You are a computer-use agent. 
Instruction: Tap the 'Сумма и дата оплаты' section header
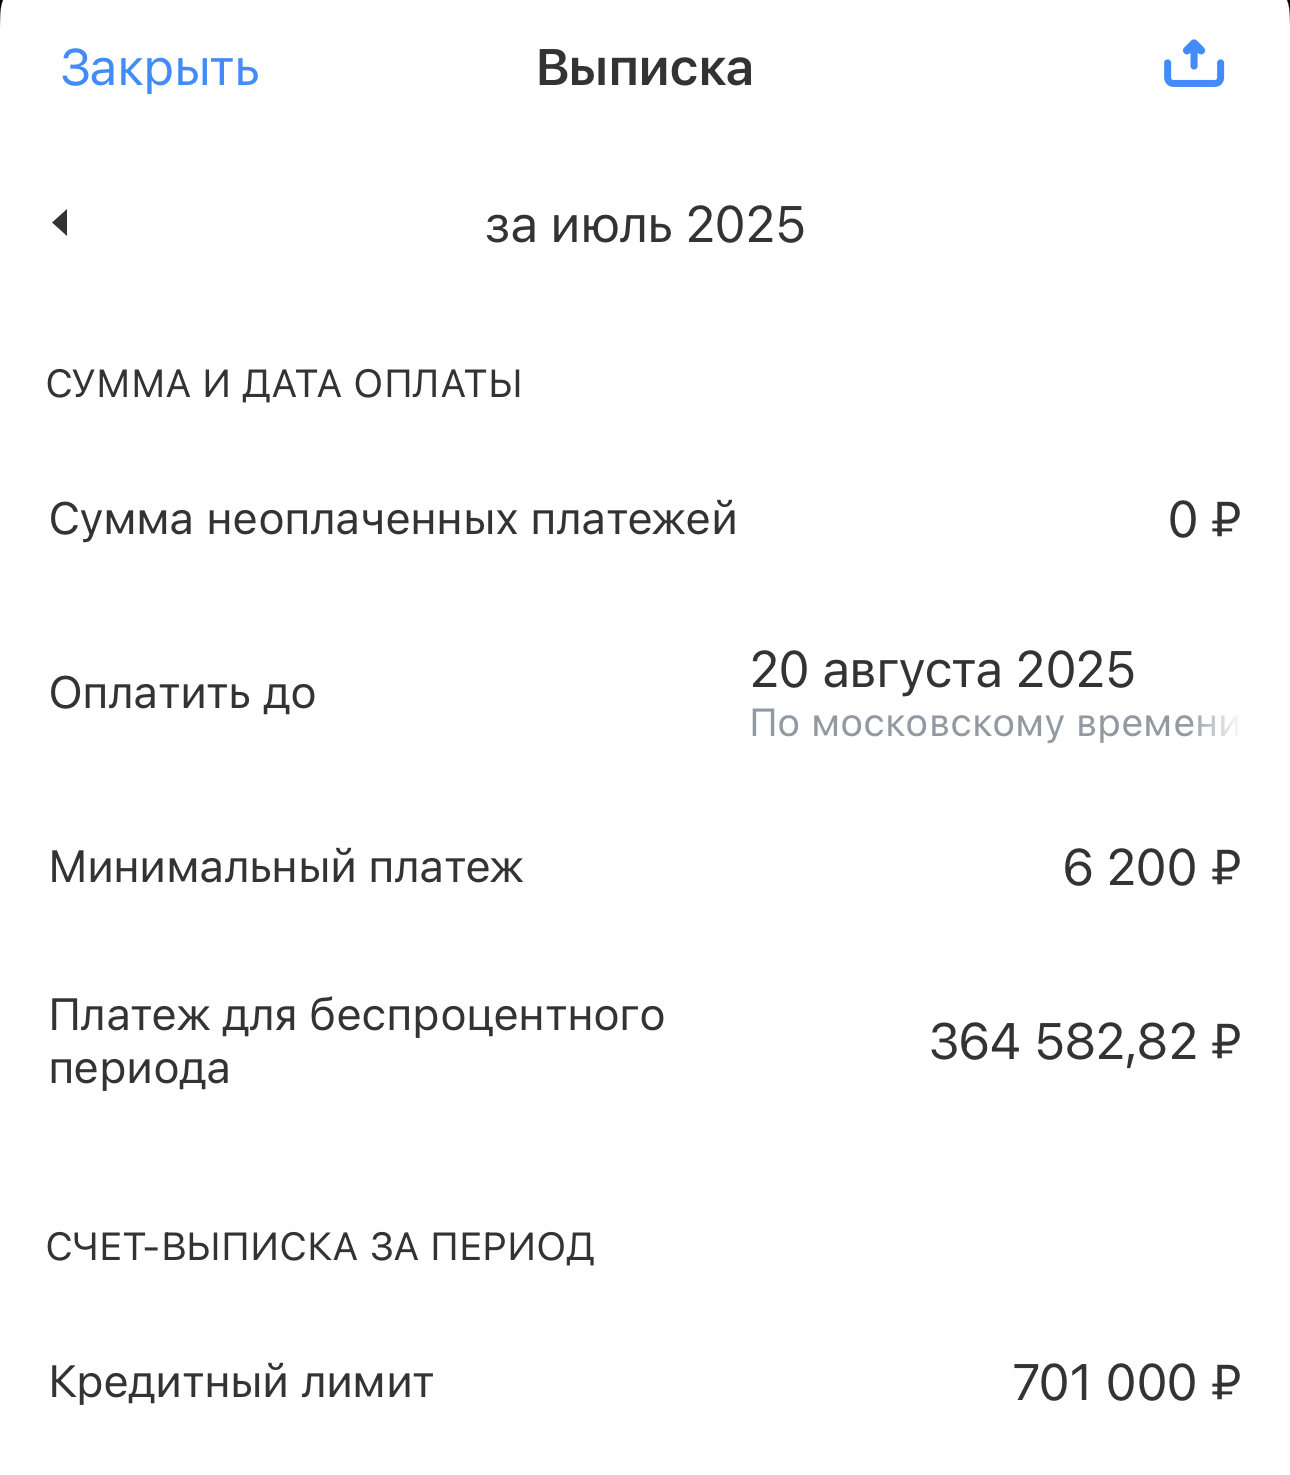(x=284, y=384)
